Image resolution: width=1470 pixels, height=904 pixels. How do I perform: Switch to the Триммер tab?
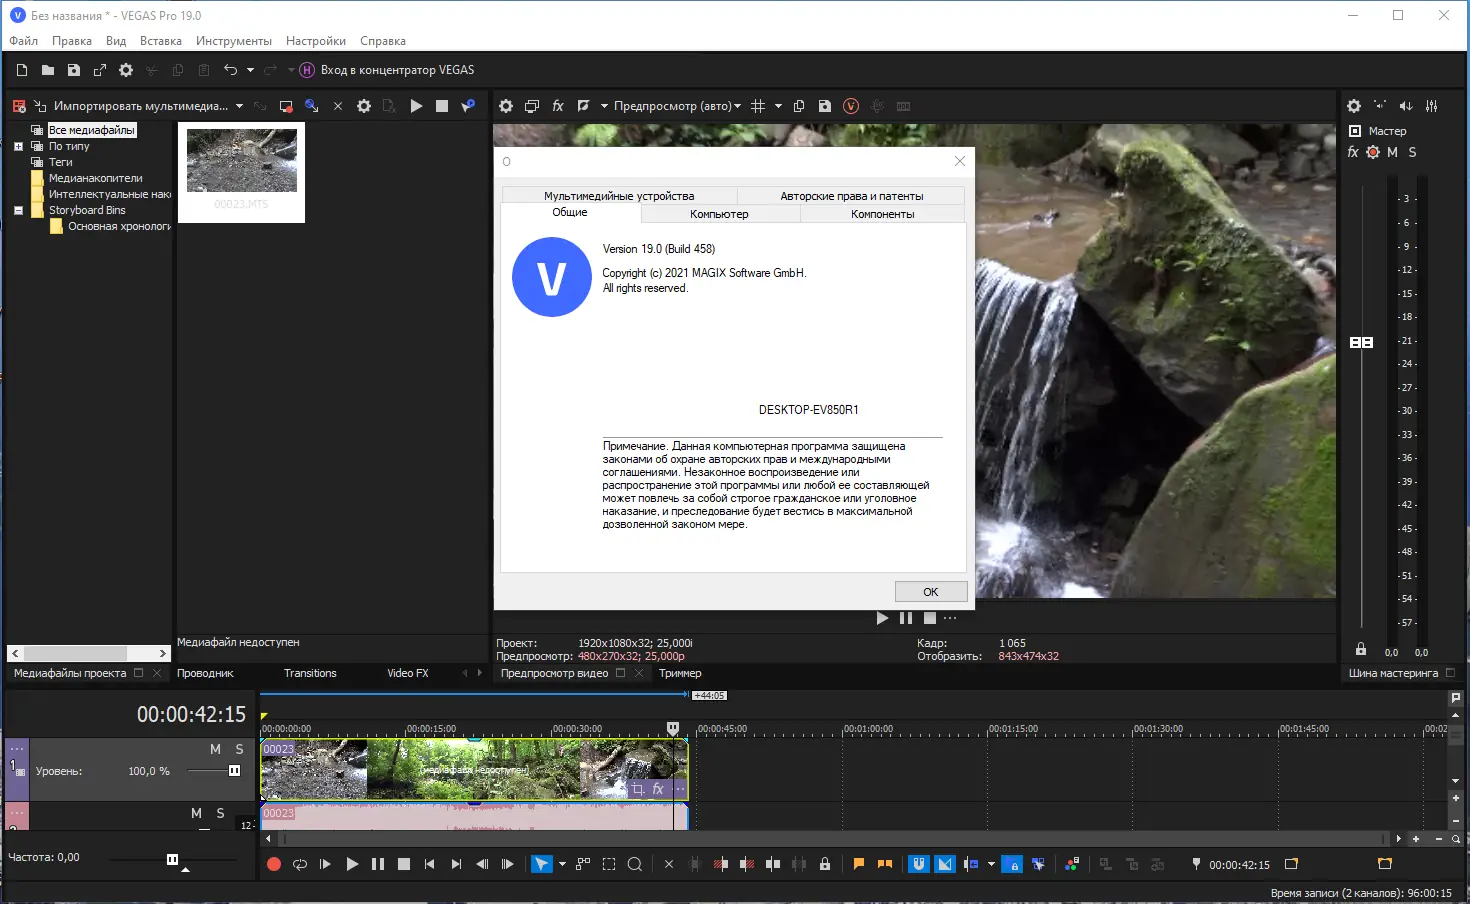point(680,673)
